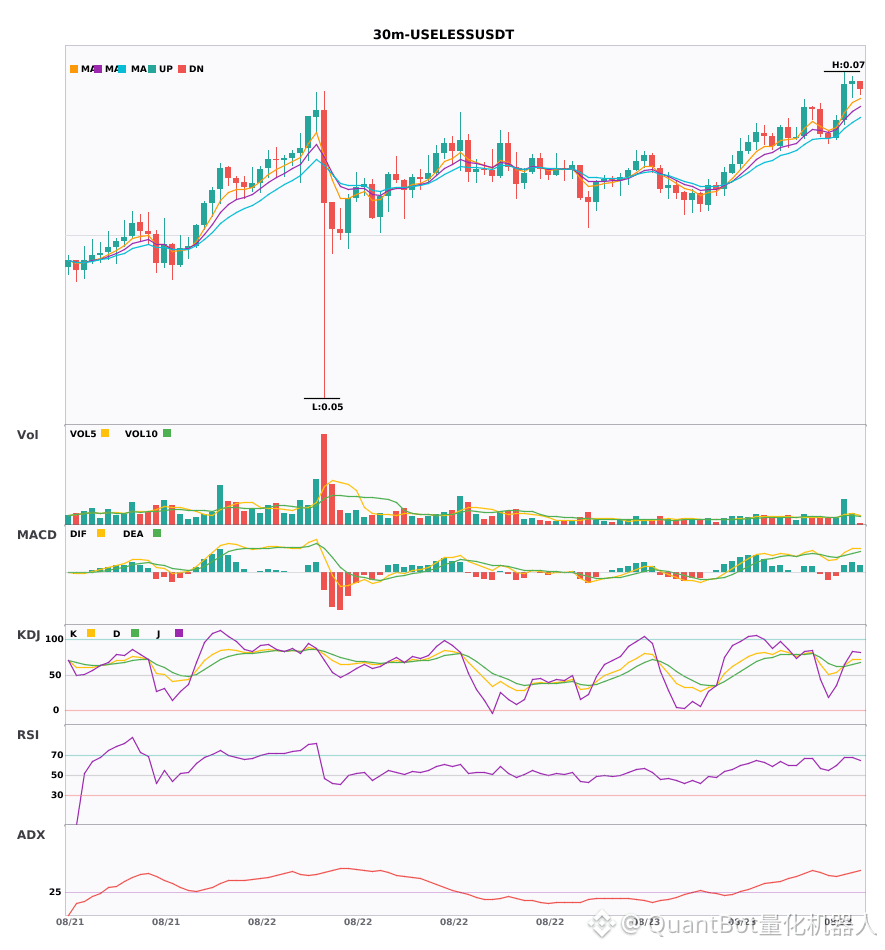Click the UP legend text
This screenshot has height=950, width=885.
click(x=166, y=69)
